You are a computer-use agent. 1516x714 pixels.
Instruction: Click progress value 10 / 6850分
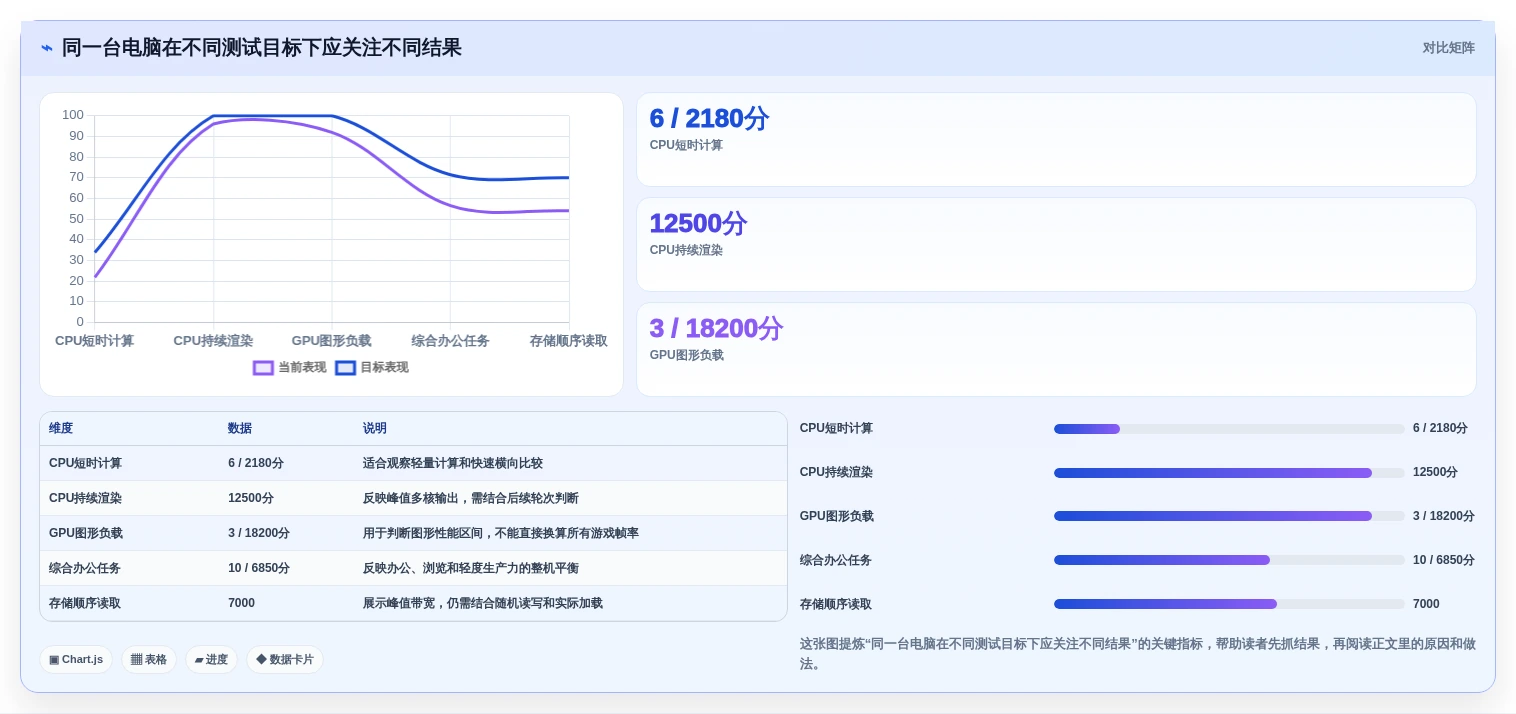[1444, 561]
